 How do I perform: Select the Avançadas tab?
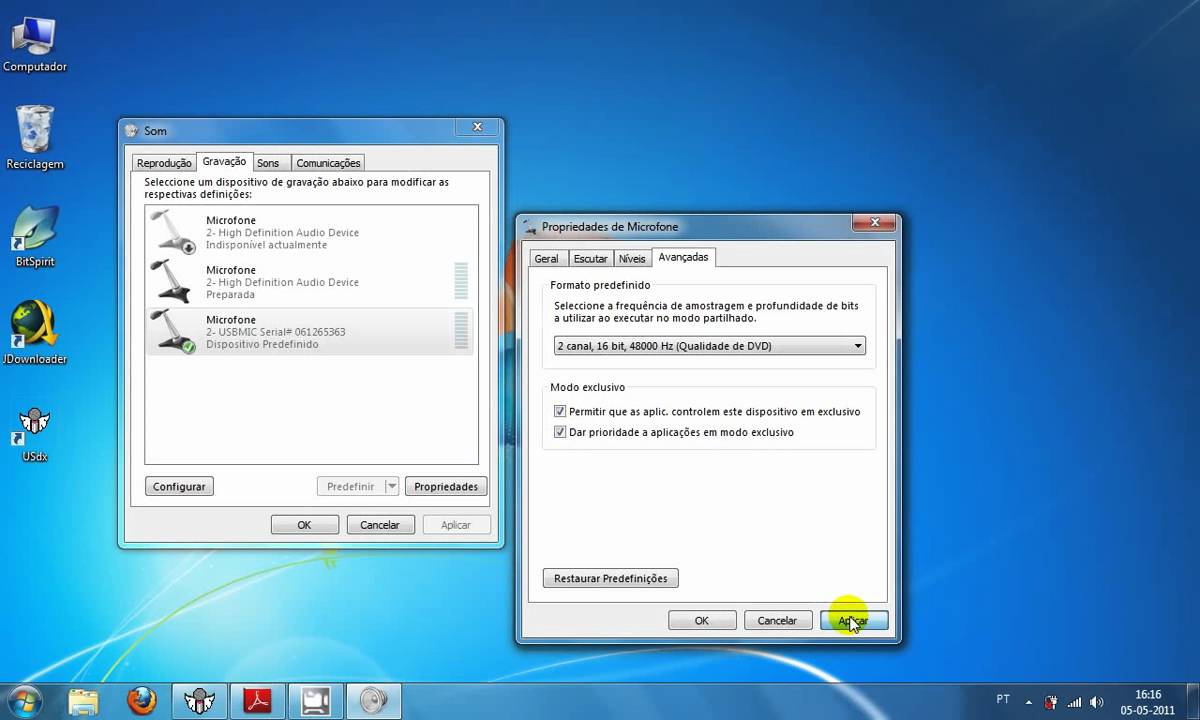[x=683, y=257]
